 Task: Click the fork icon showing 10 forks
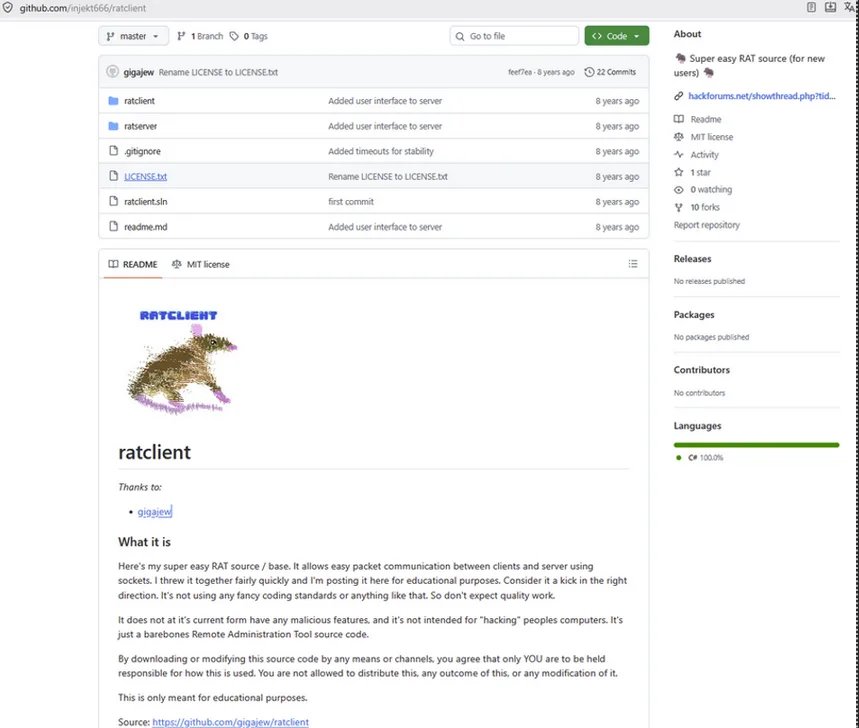click(x=680, y=207)
